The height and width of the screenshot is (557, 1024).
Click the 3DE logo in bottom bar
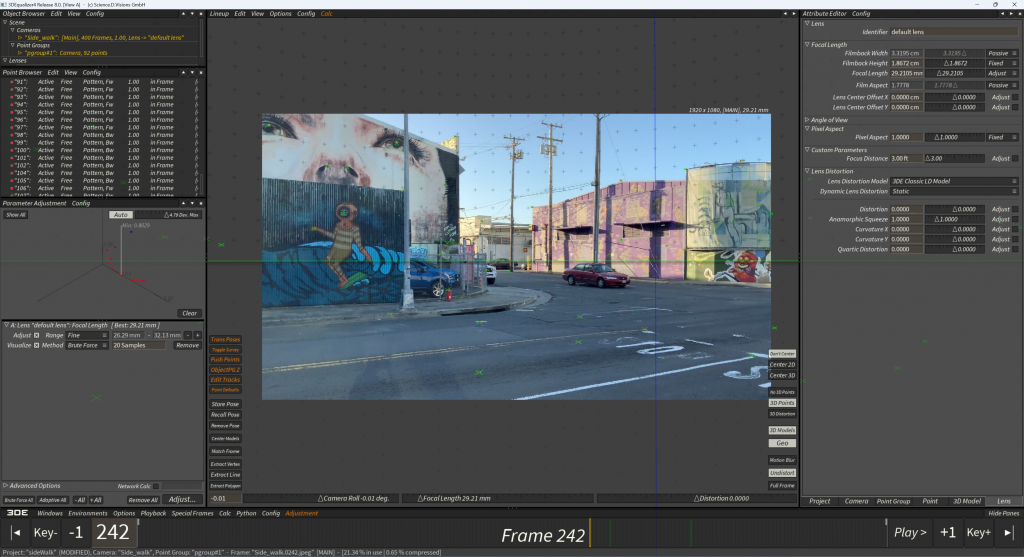click(18, 513)
